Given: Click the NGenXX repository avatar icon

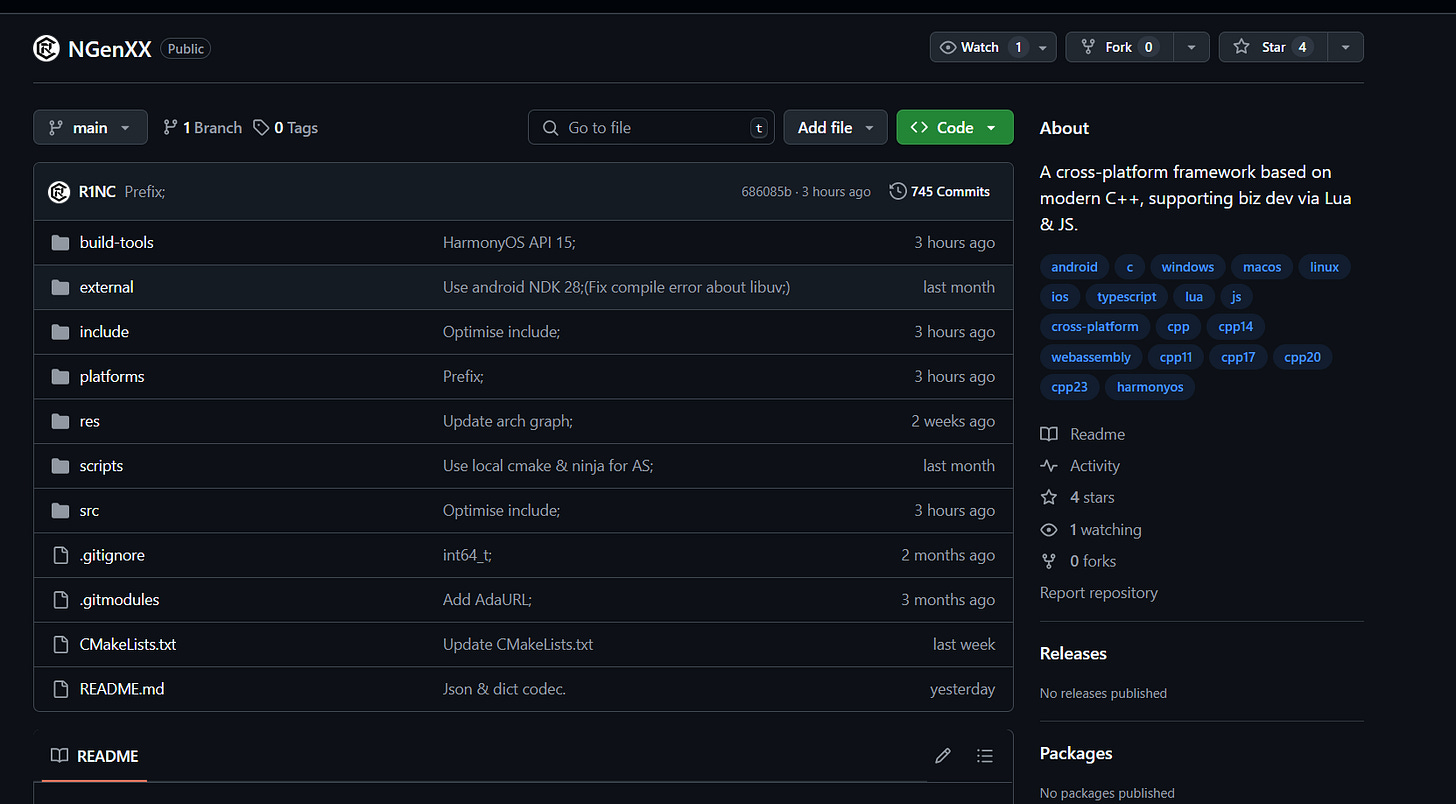Looking at the screenshot, I should (46, 48).
